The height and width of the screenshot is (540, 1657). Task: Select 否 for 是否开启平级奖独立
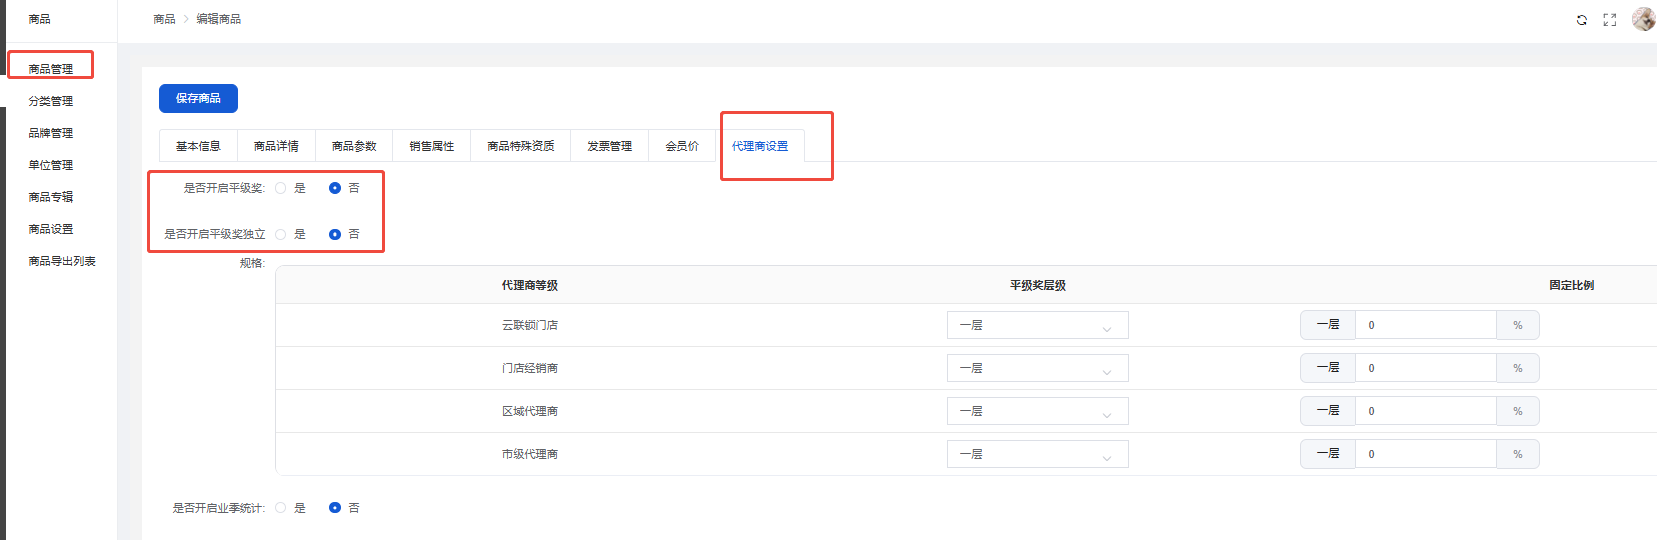click(x=335, y=234)
